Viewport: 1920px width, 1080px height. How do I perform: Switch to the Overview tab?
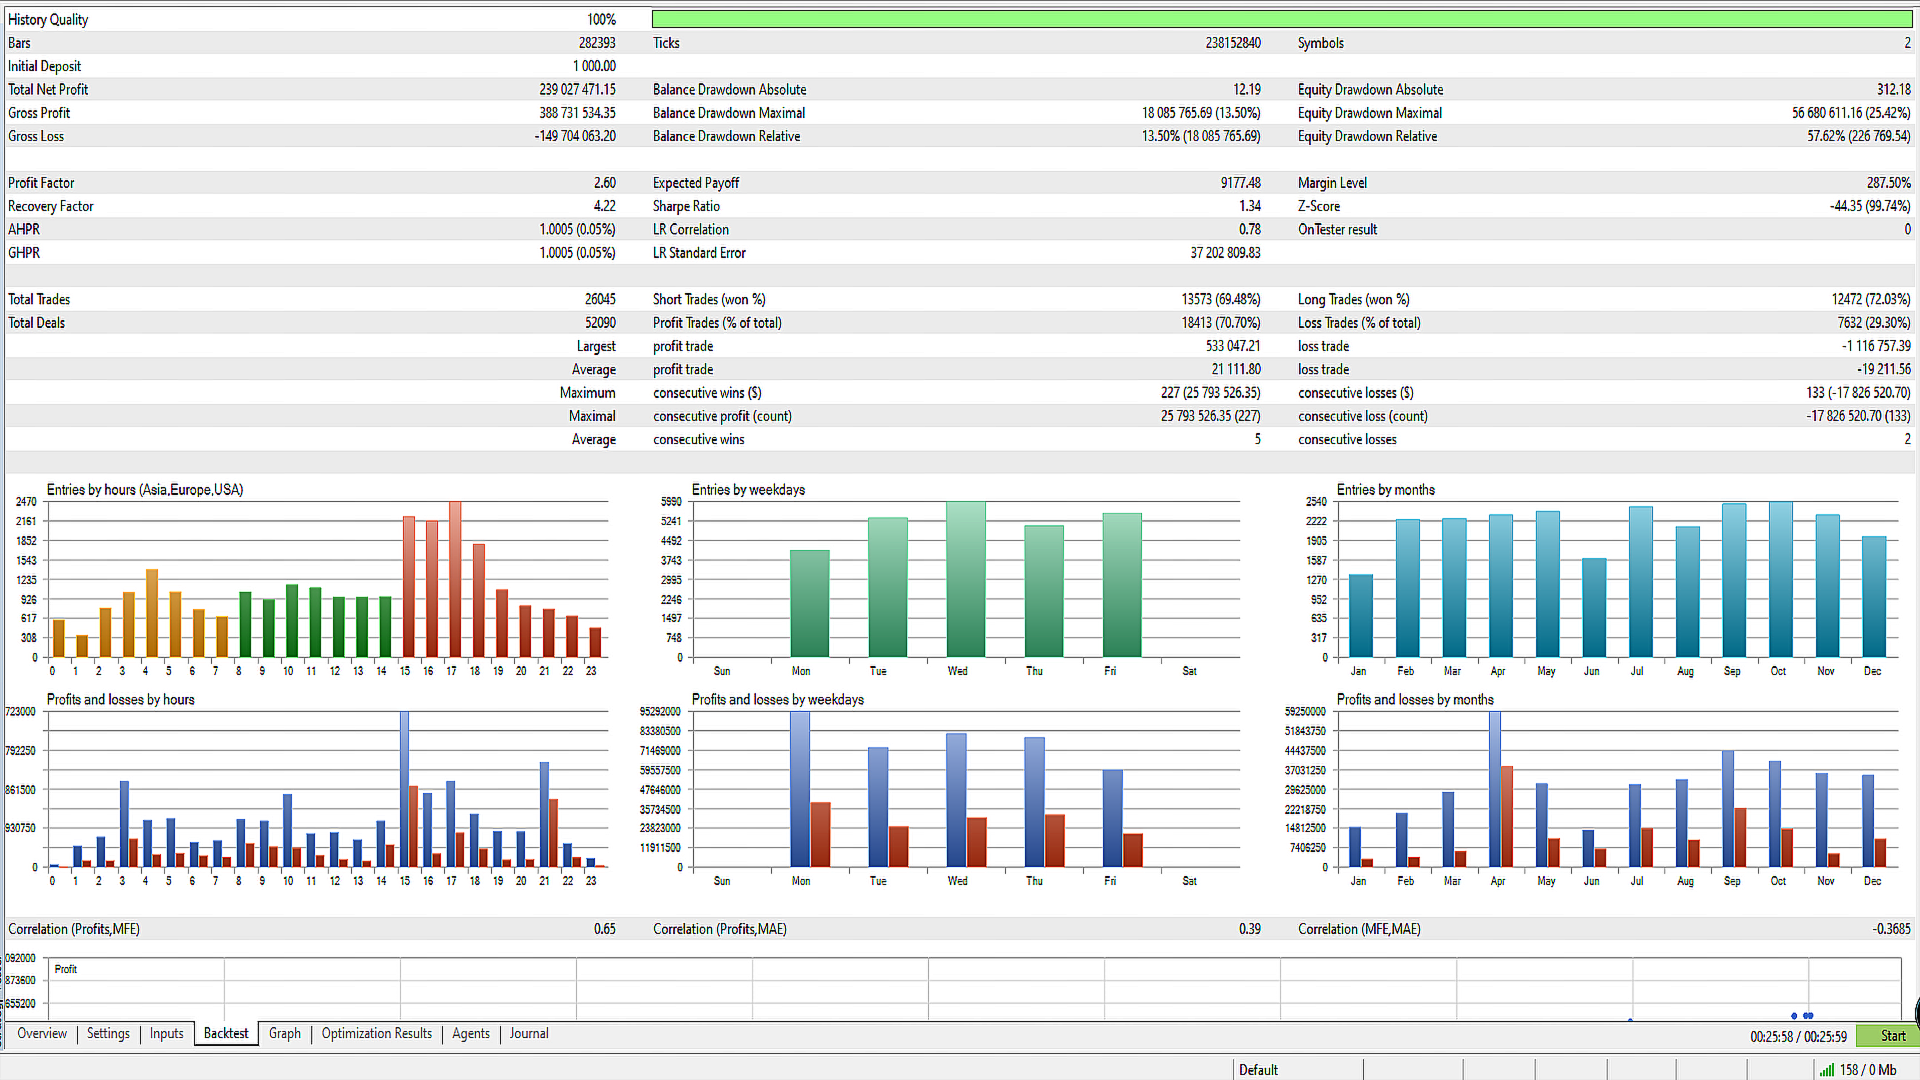click(42, 1034)
